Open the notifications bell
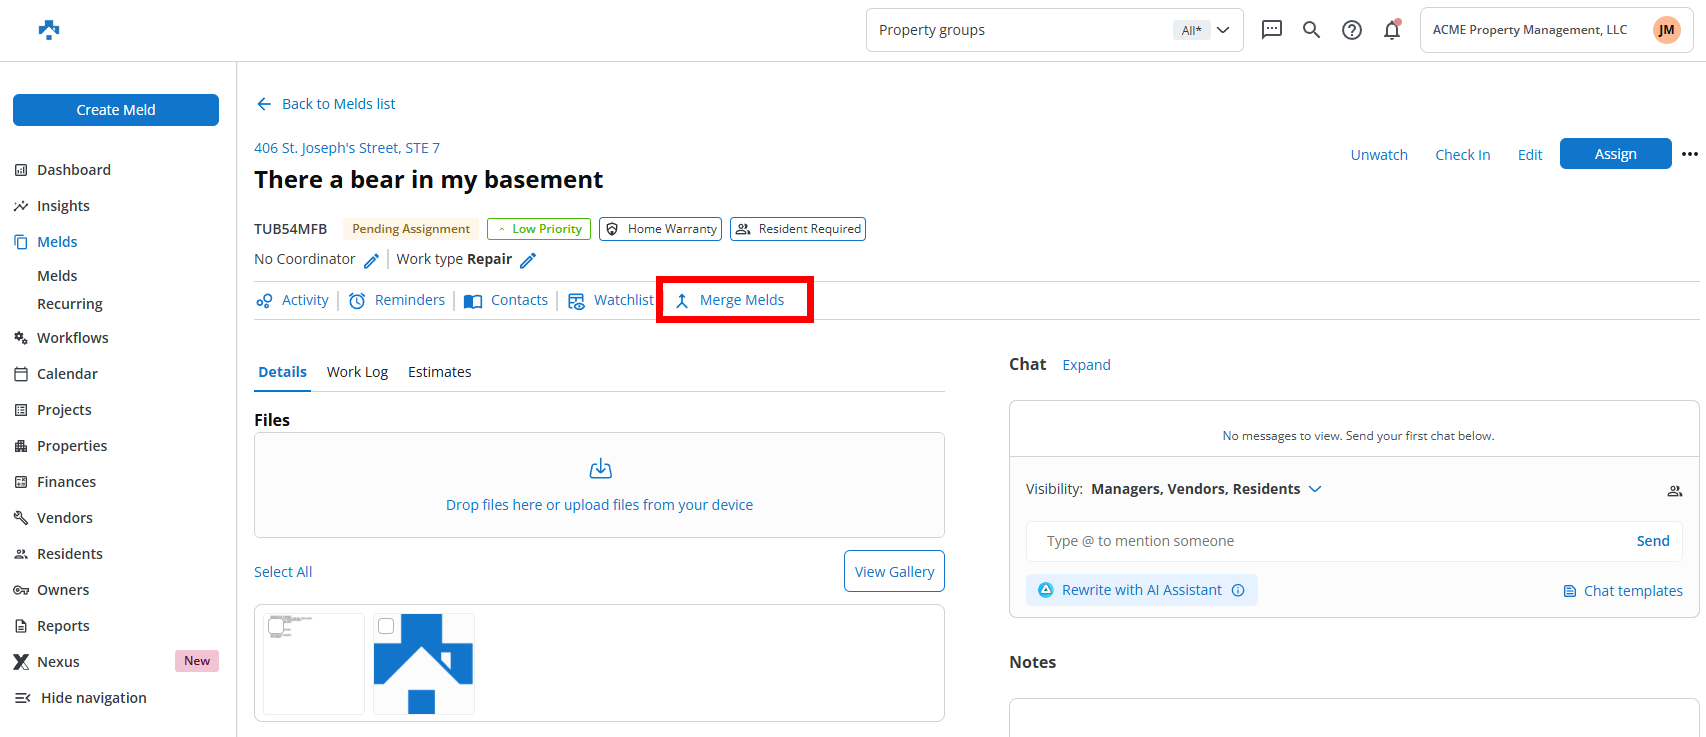 pos(1392,30)
